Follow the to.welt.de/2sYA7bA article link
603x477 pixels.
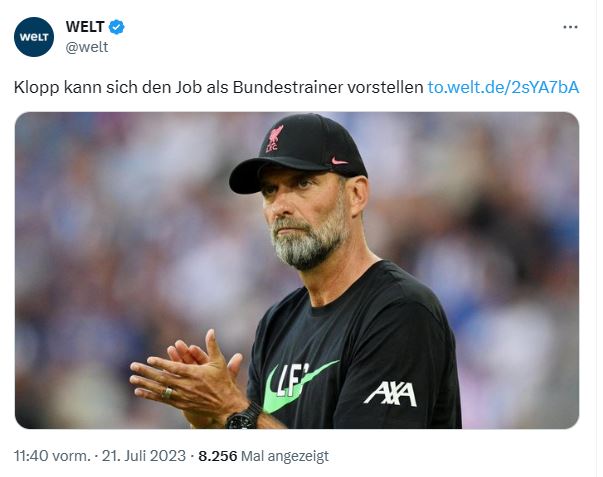point(503,87)
